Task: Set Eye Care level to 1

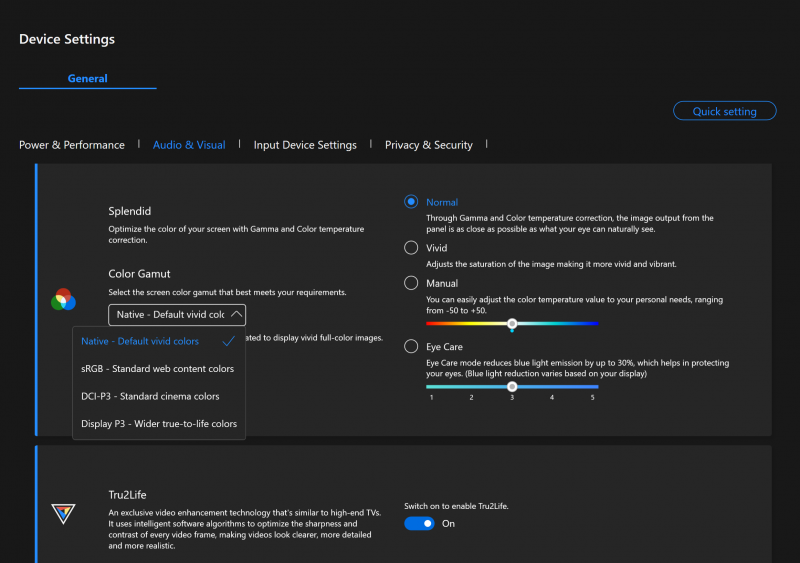Action: point(432,397)
